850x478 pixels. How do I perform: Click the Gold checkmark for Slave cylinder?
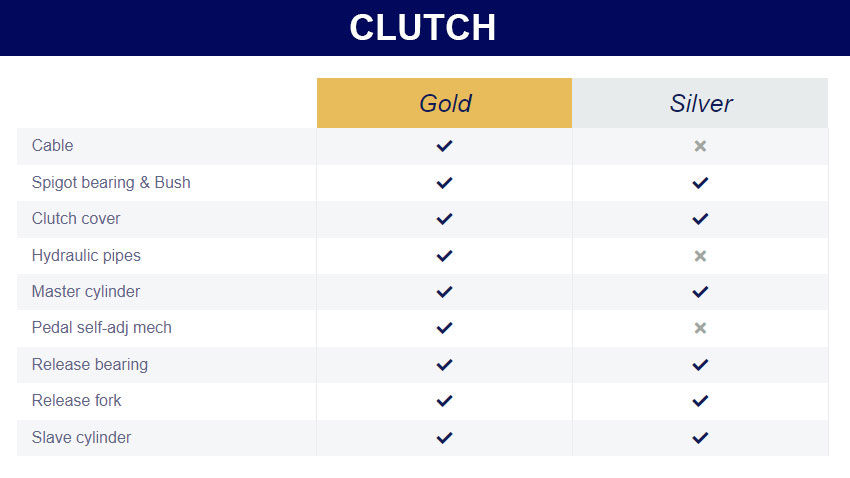click(444, 438)
